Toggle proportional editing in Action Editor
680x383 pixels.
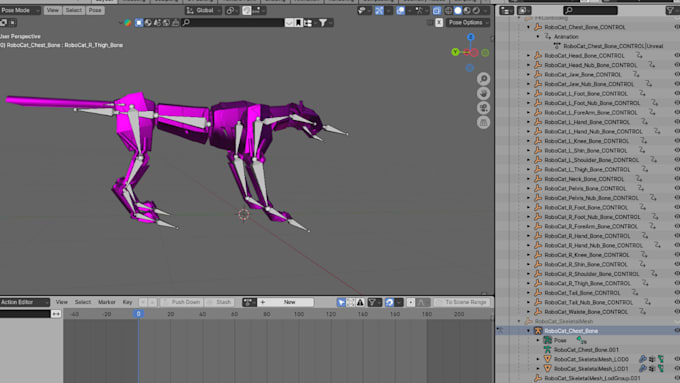(411, 302)
